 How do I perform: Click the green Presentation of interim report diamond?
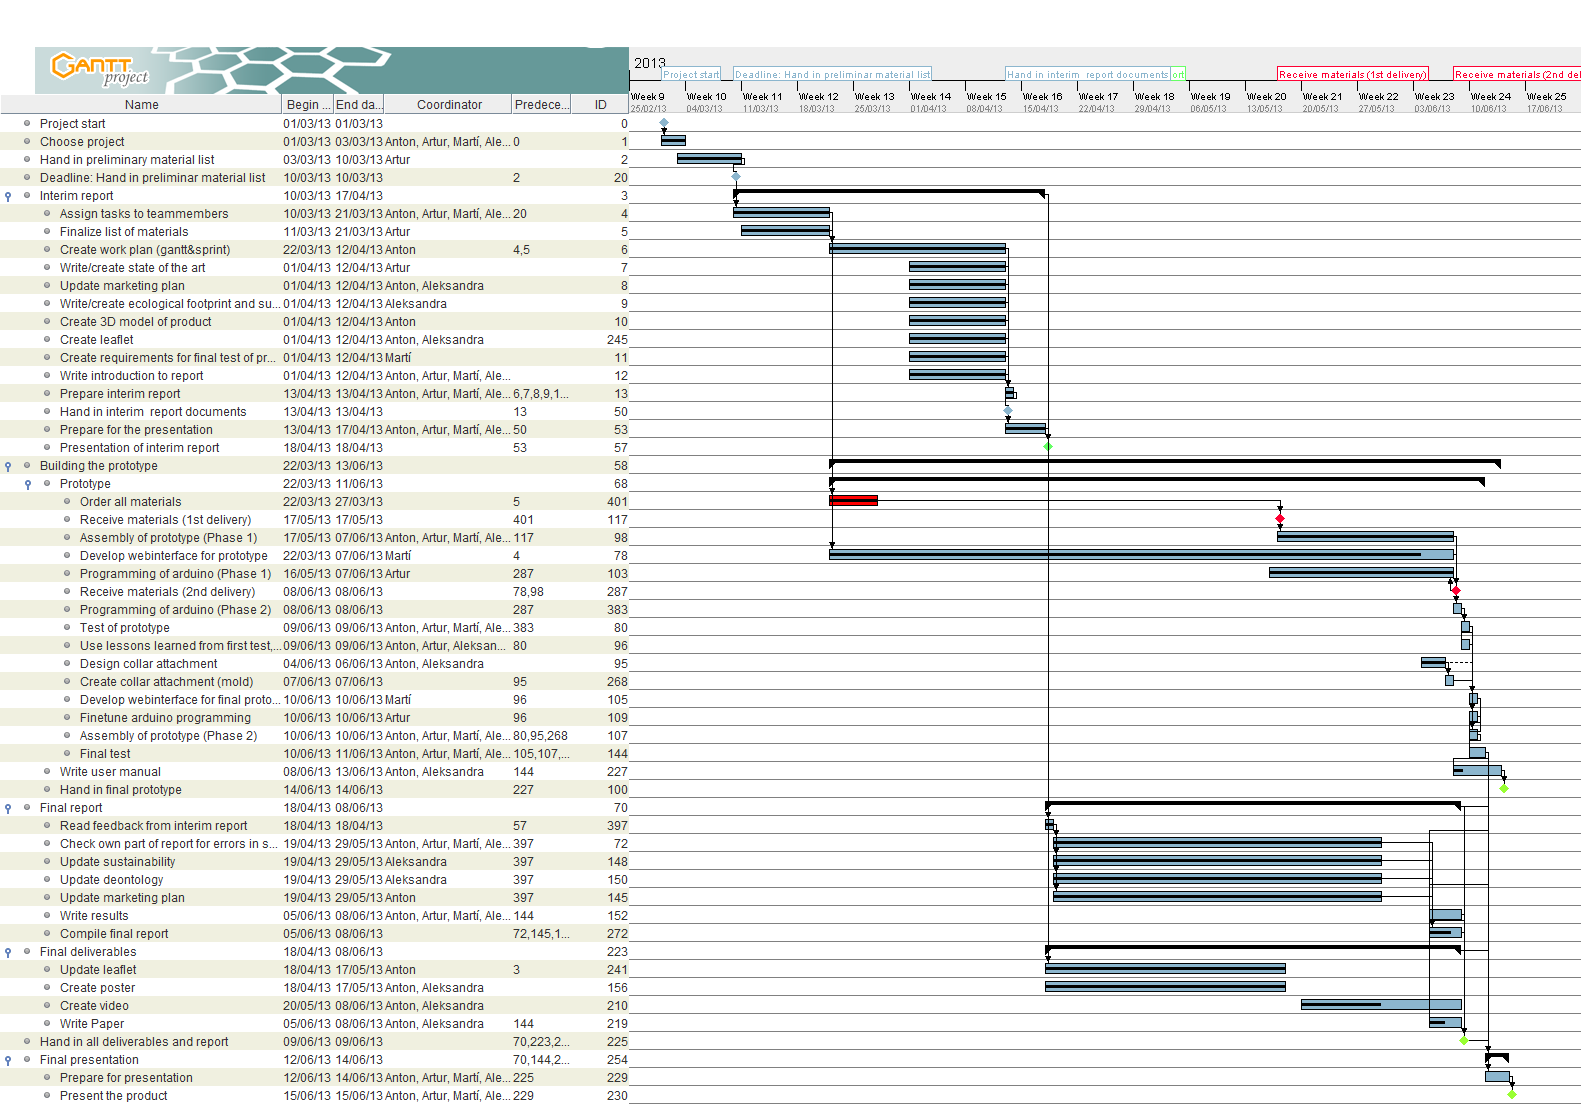coord(1048,447)
